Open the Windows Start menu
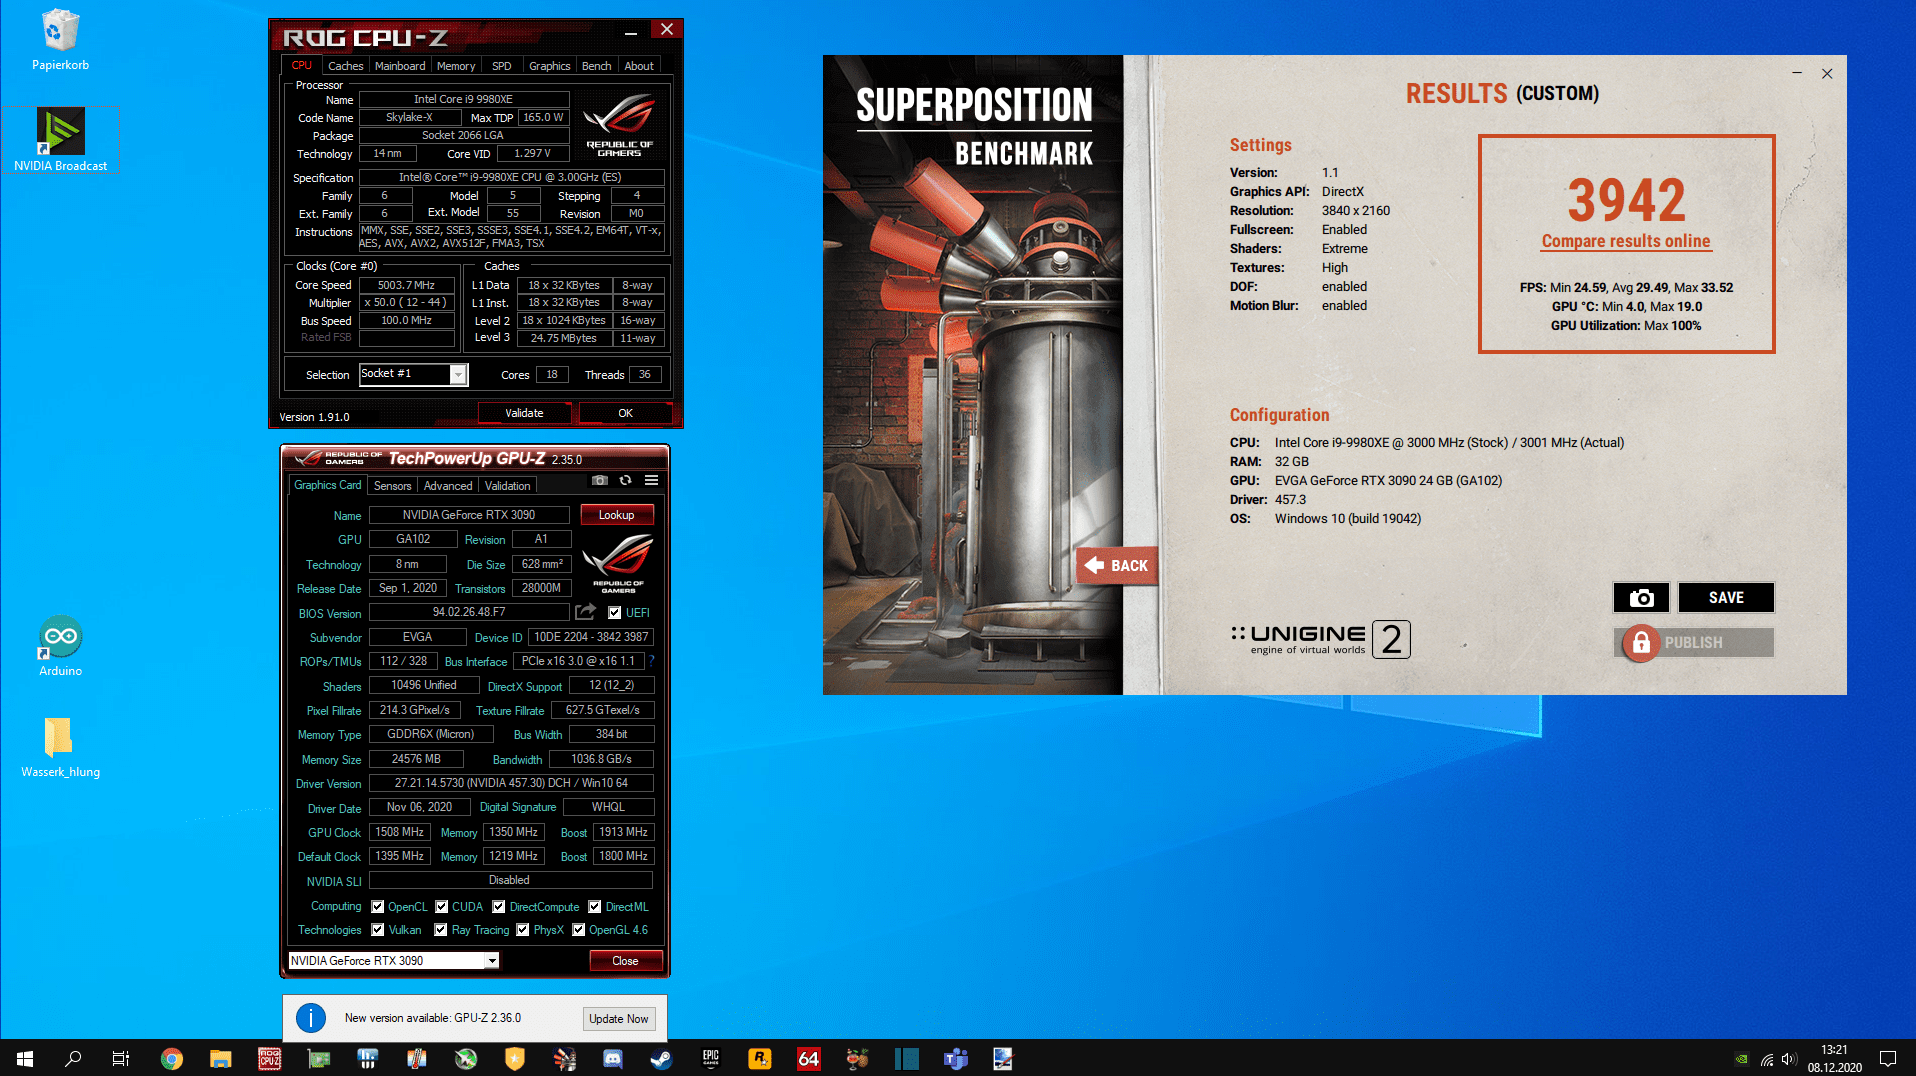Screen dimensions: 1916x1076 click(25, 1058)
